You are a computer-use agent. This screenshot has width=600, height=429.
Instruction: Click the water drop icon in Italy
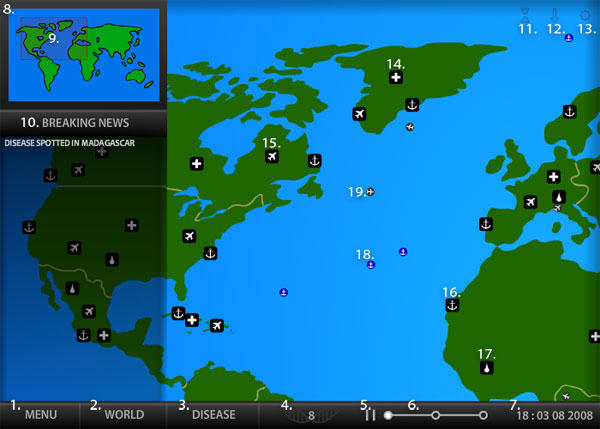tap(558, 197)
